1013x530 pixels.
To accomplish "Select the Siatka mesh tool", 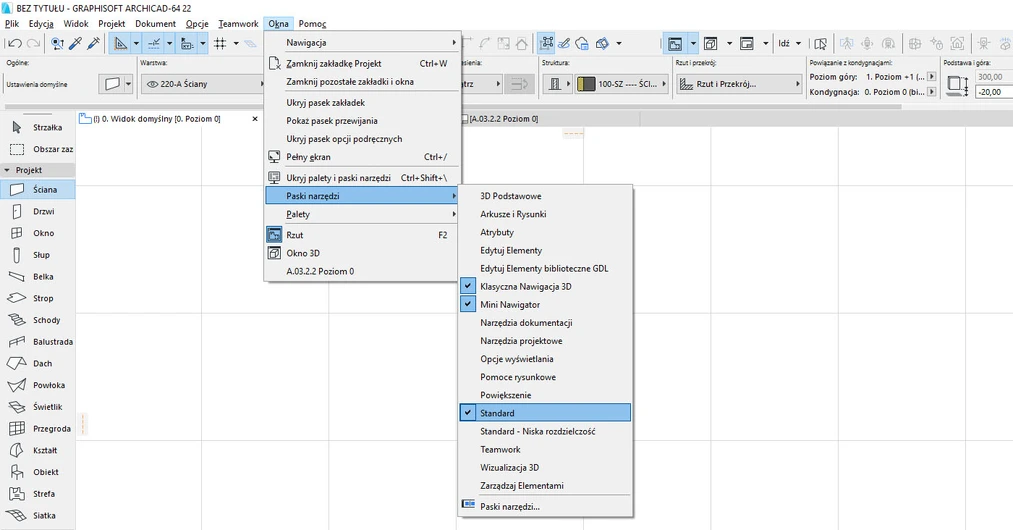I will [37, 515].
